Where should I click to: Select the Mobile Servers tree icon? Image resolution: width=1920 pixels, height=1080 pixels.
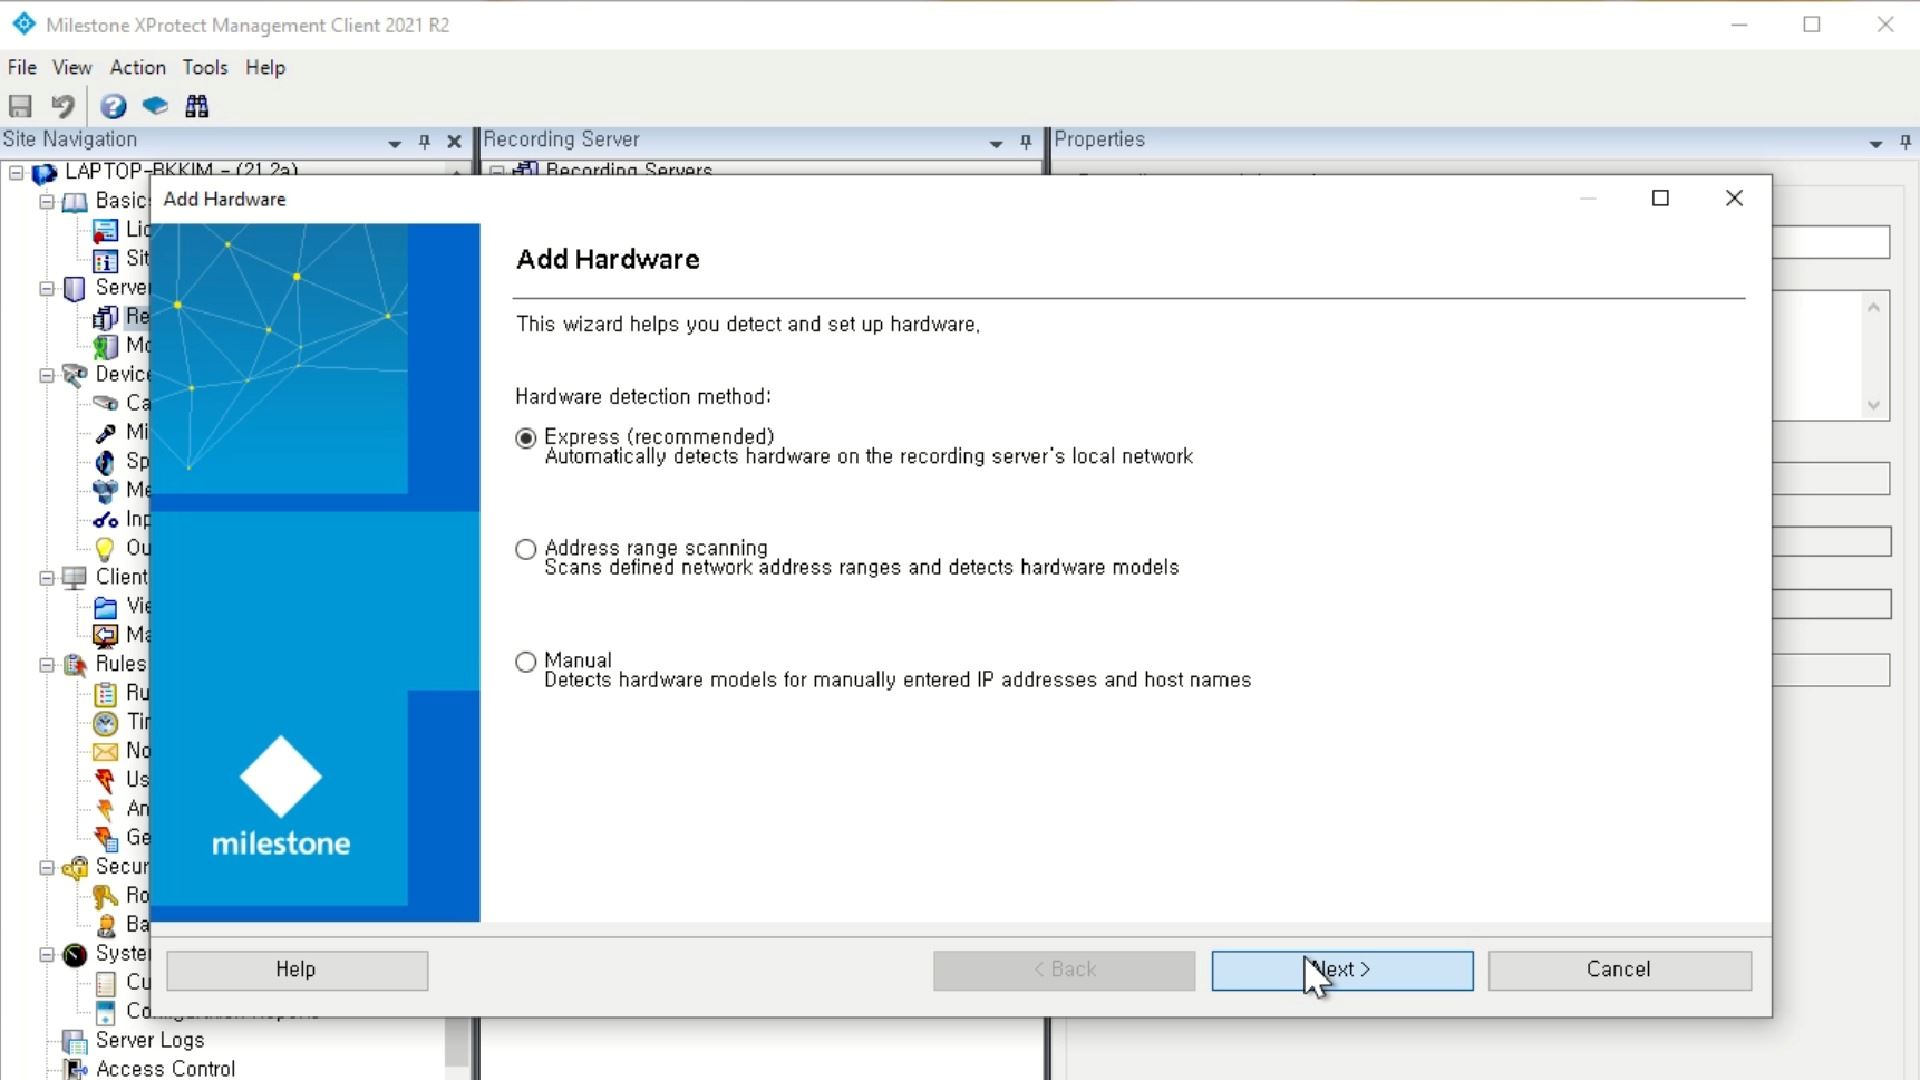tap(105, 347)
